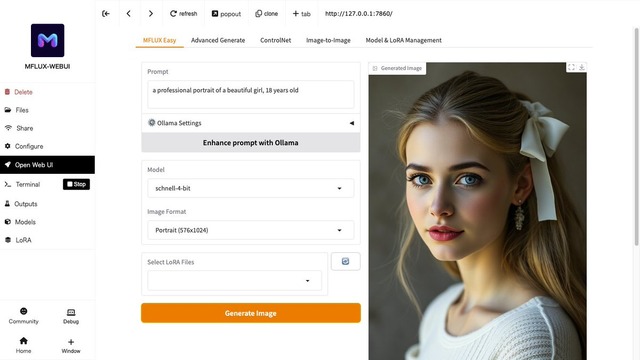Download the generated image
Image resolution: width=640 pixels, height=360 pixels.
point(582,67)
